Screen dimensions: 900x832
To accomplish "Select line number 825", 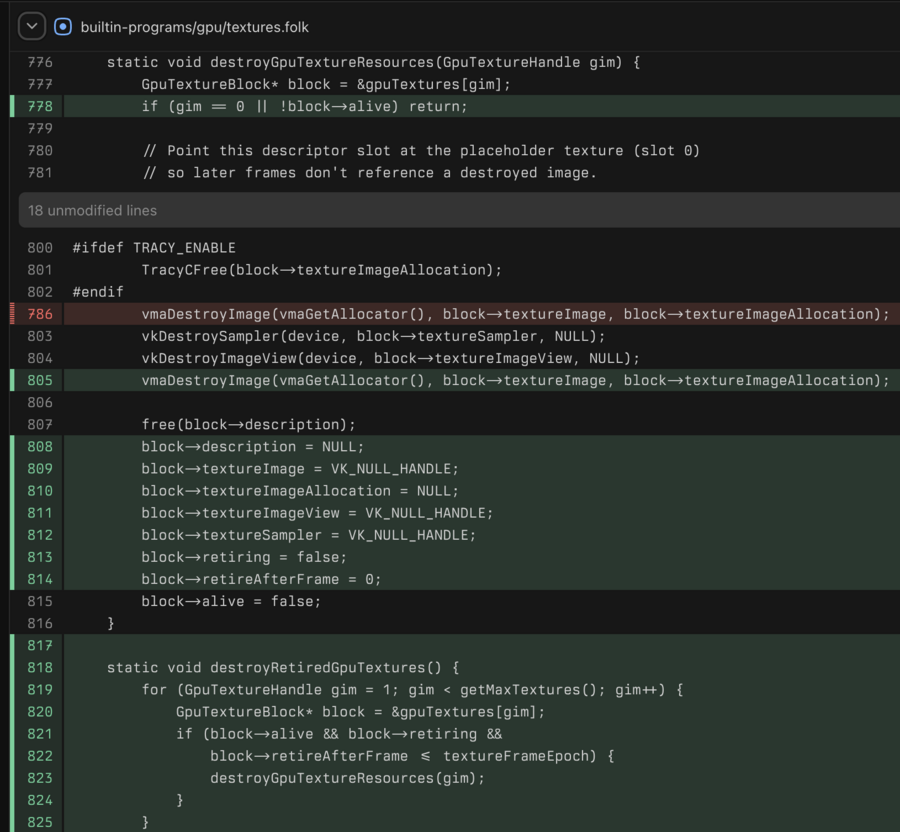I will tap(40, 822).
